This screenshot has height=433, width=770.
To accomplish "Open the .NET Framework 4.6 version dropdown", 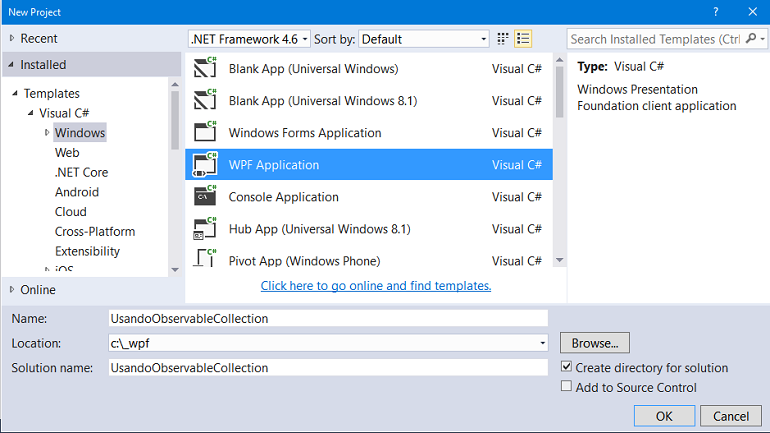I will 249,39.
